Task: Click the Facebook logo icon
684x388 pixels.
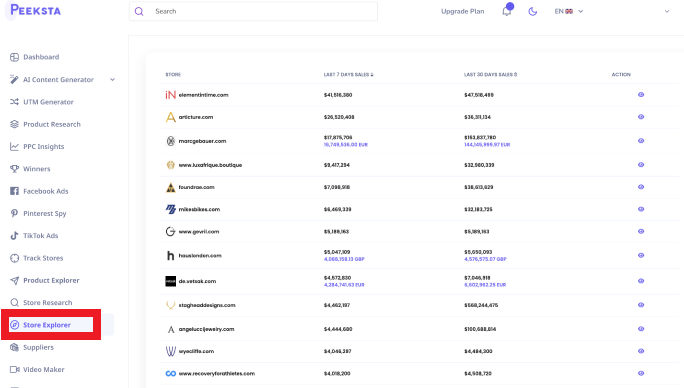Action: pos(14,191)
